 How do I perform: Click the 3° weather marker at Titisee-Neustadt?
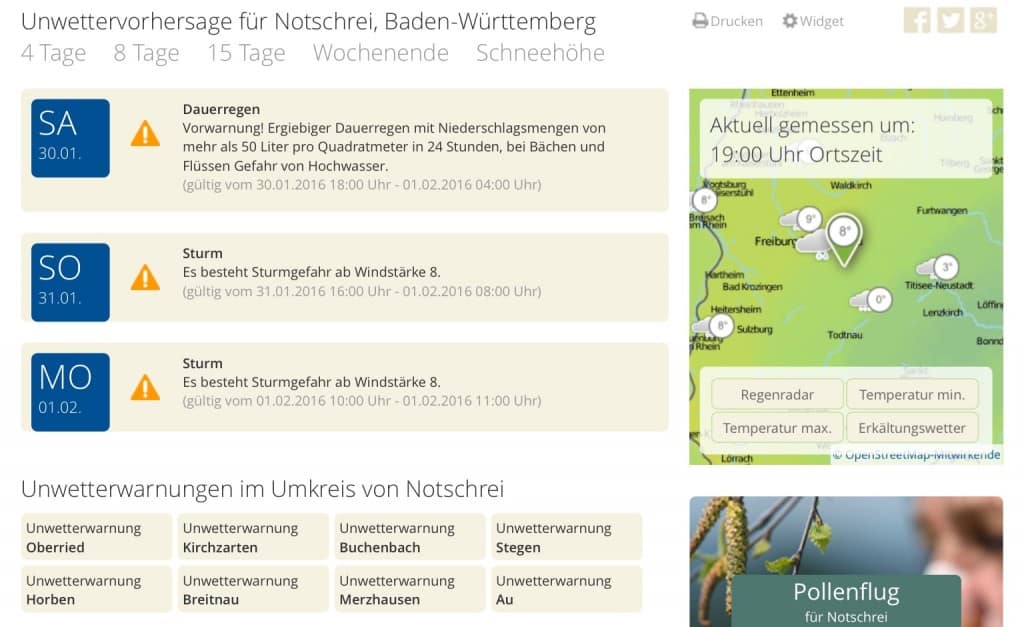pyautogui.click(x=946, y=267)
